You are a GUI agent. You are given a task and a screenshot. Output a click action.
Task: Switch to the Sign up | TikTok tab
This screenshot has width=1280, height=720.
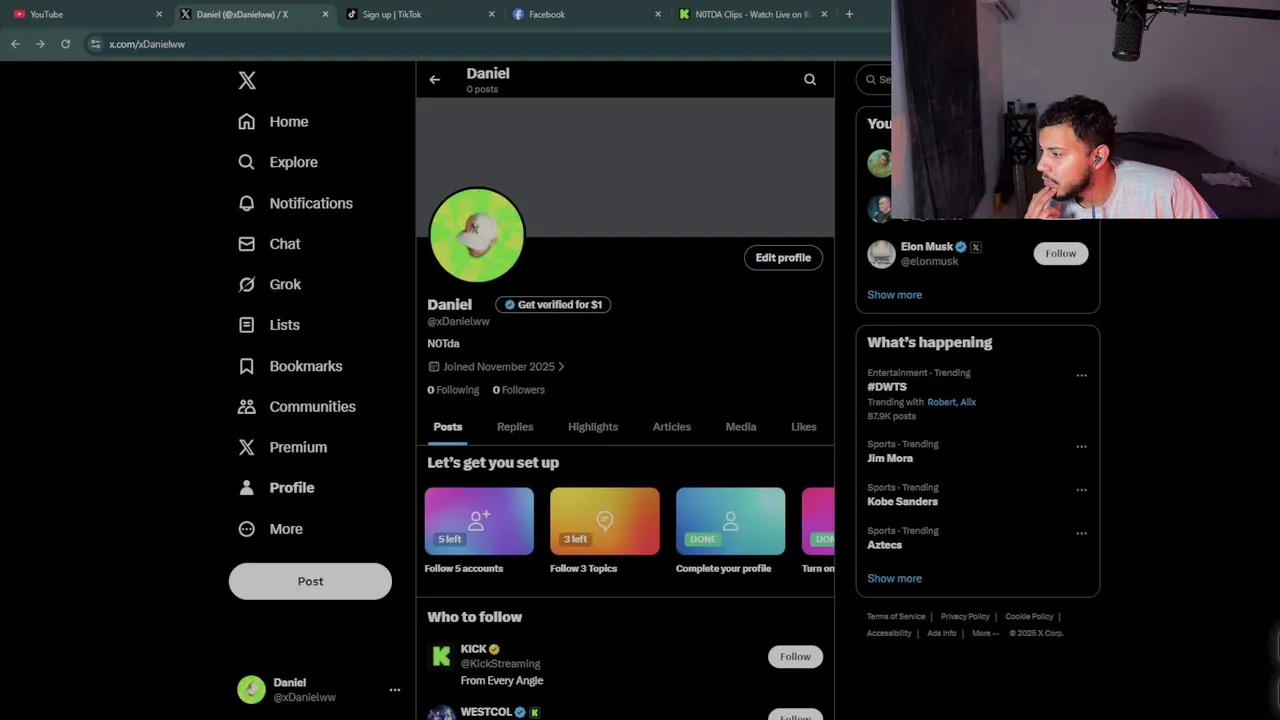pos(418,14)
